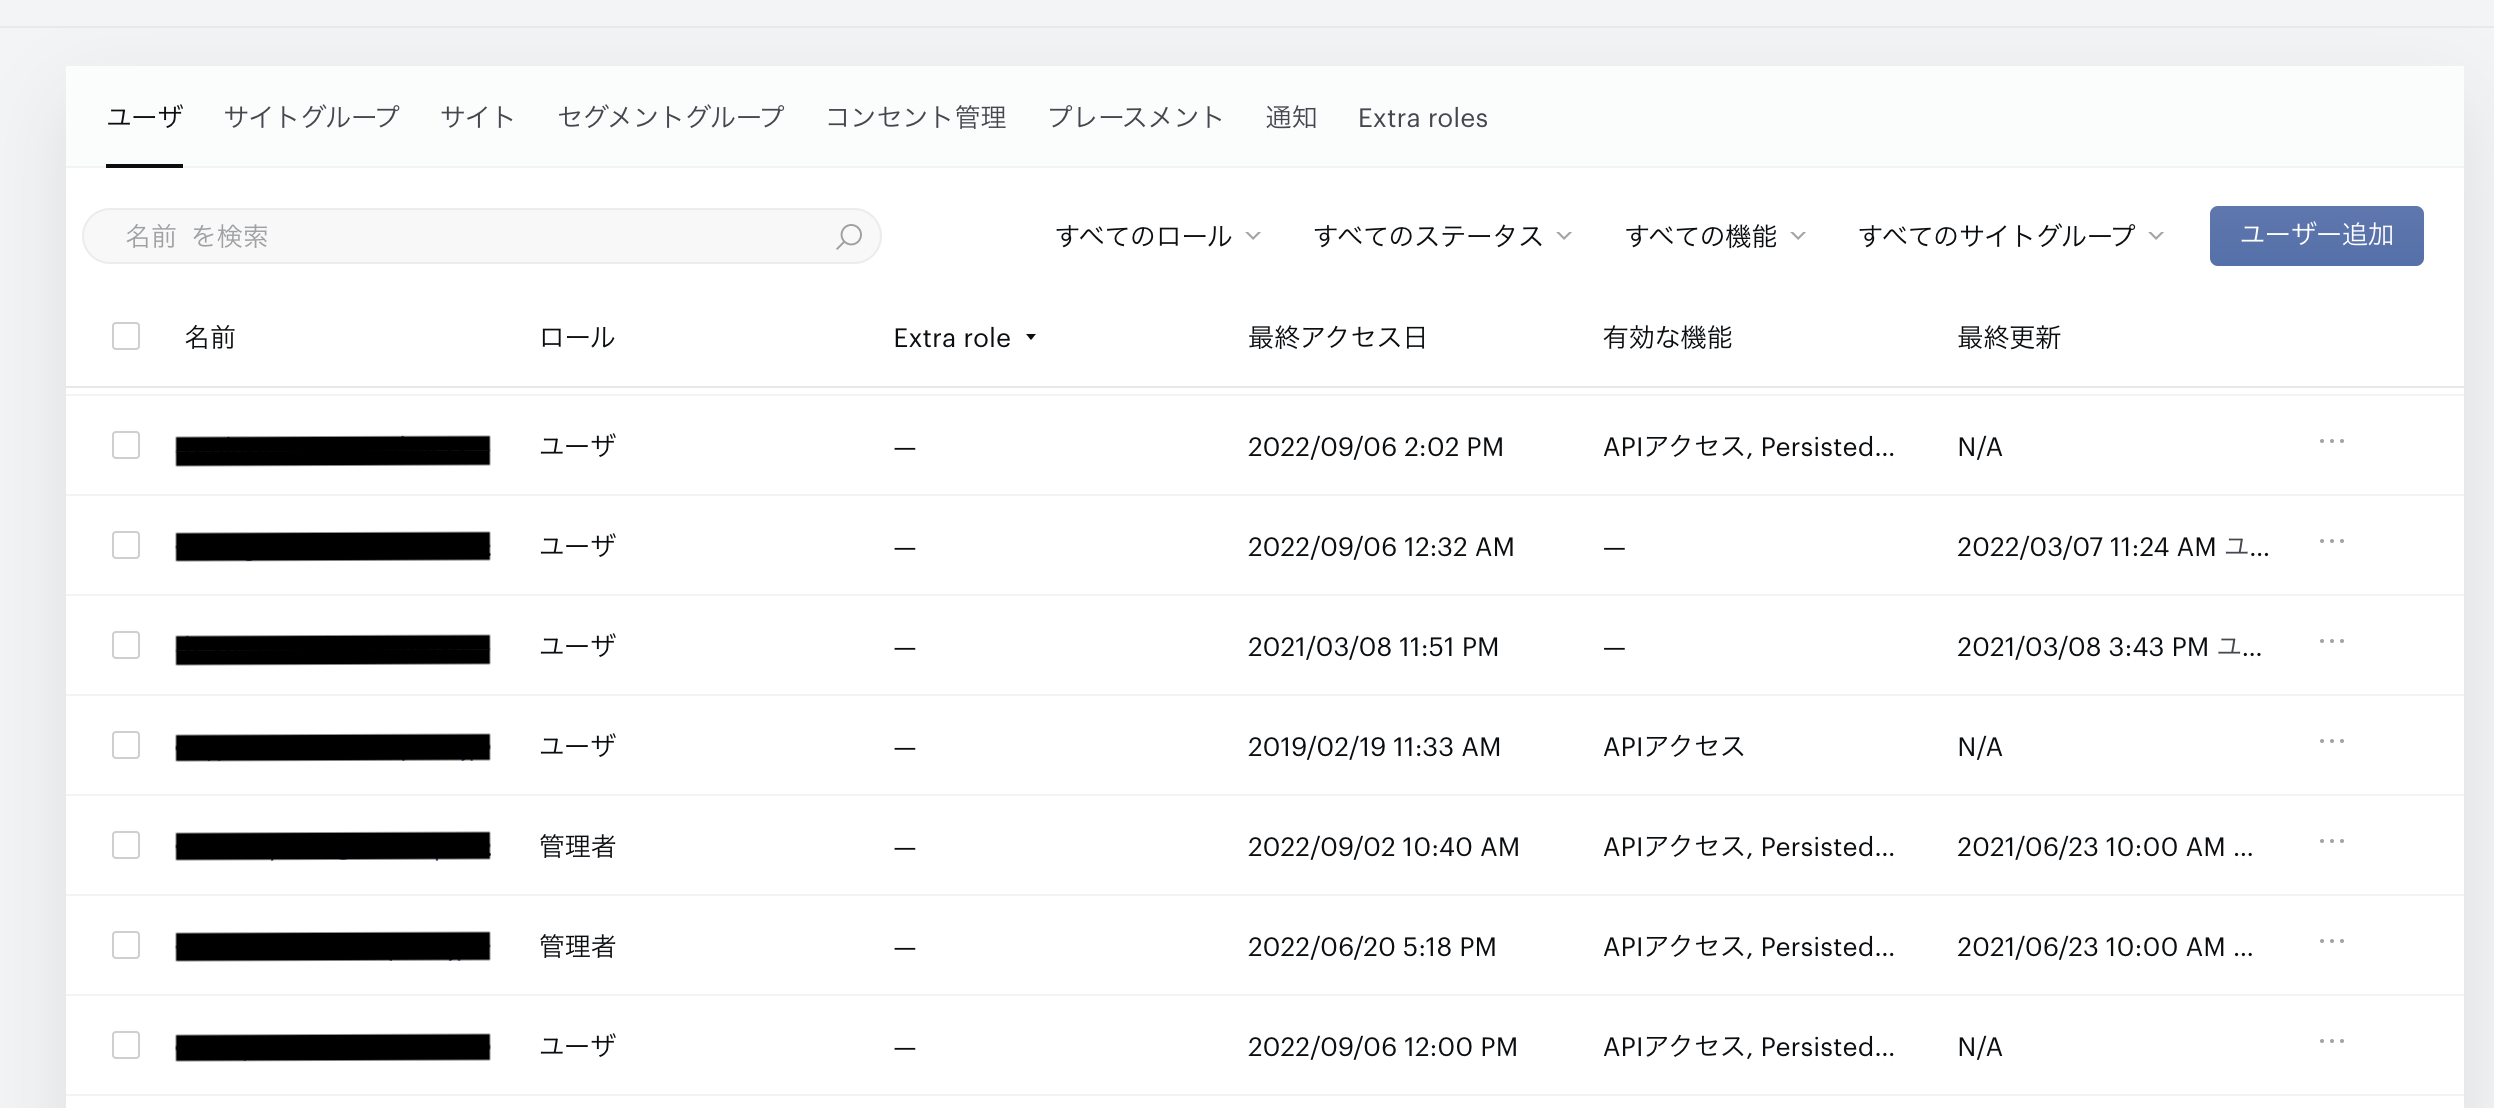Check the row accessed 2019/02/19 11:33 AM

pyautogui.click(x=126, y=745)
